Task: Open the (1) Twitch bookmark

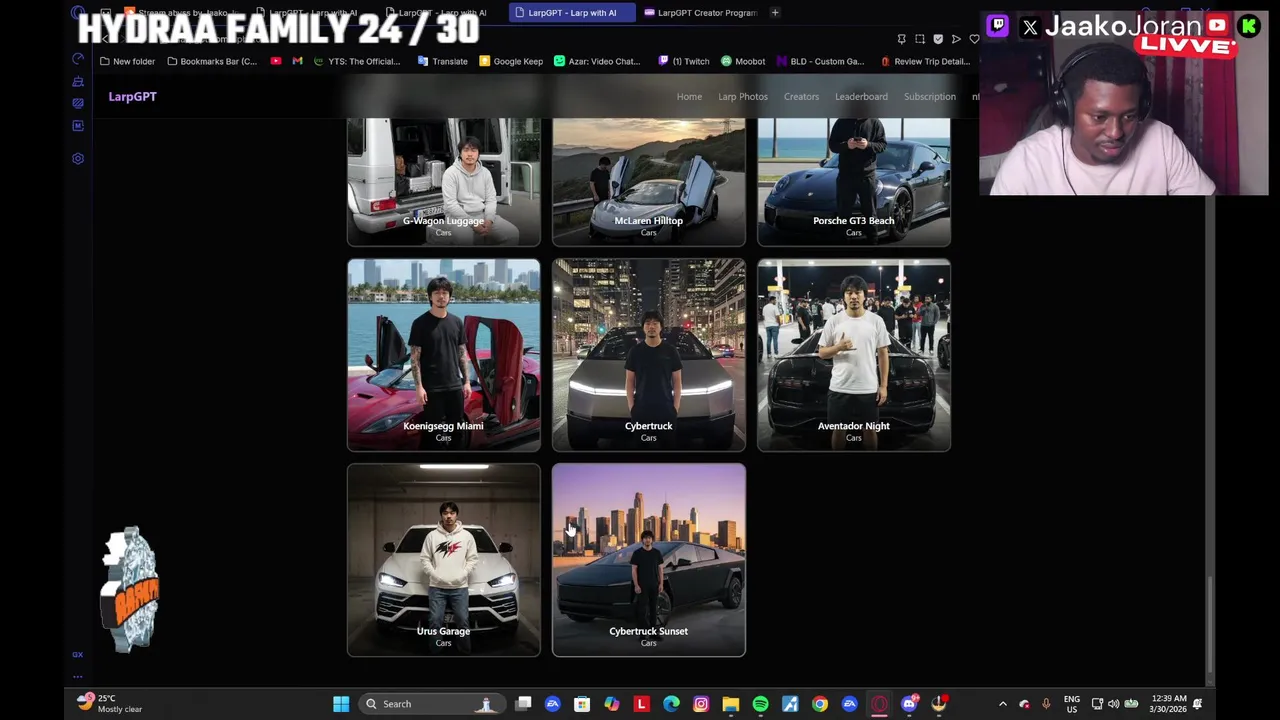Action: [684, 61]
